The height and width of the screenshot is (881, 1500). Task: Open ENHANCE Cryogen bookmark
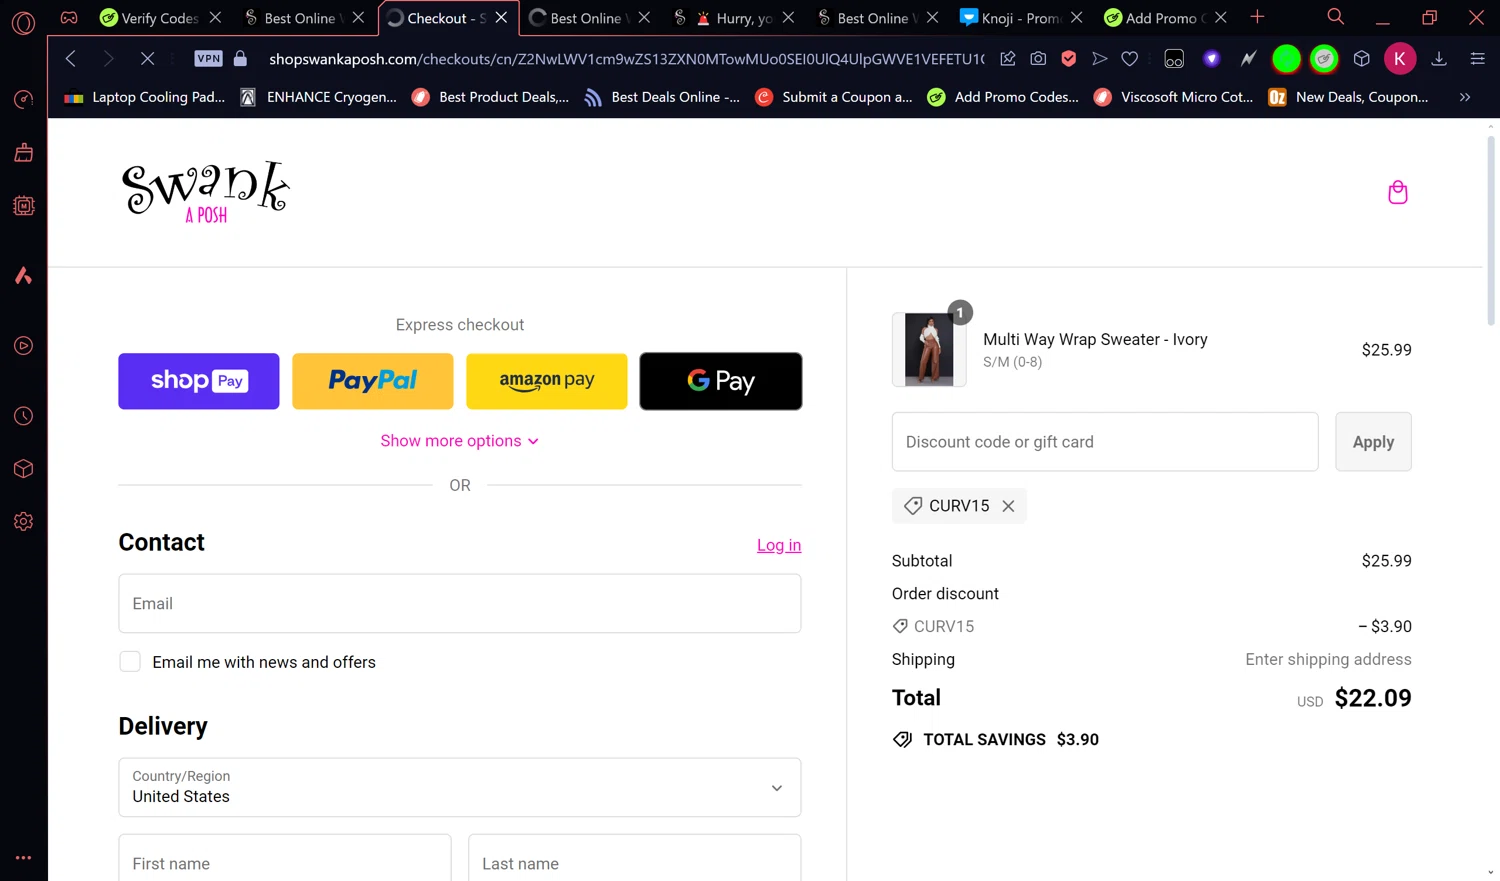(x=319, y=97)
